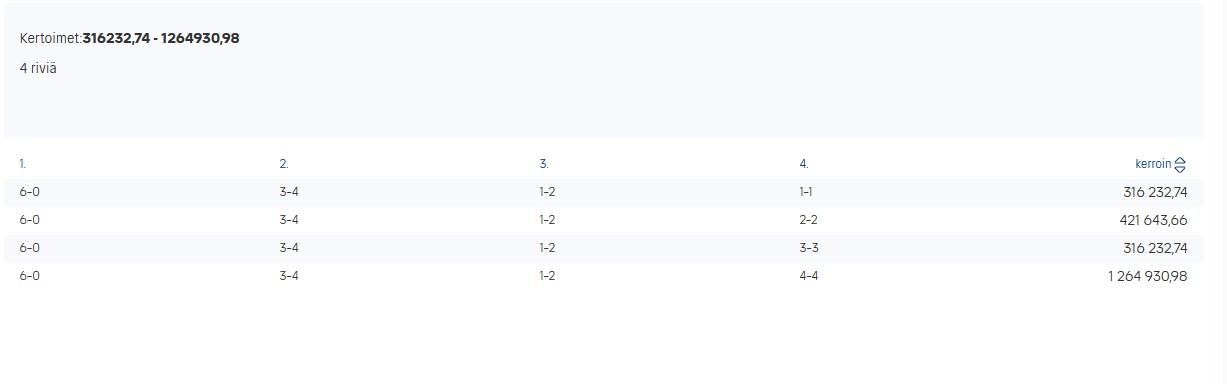Click 1-2 score in the third row

click(x=547, y=248)
